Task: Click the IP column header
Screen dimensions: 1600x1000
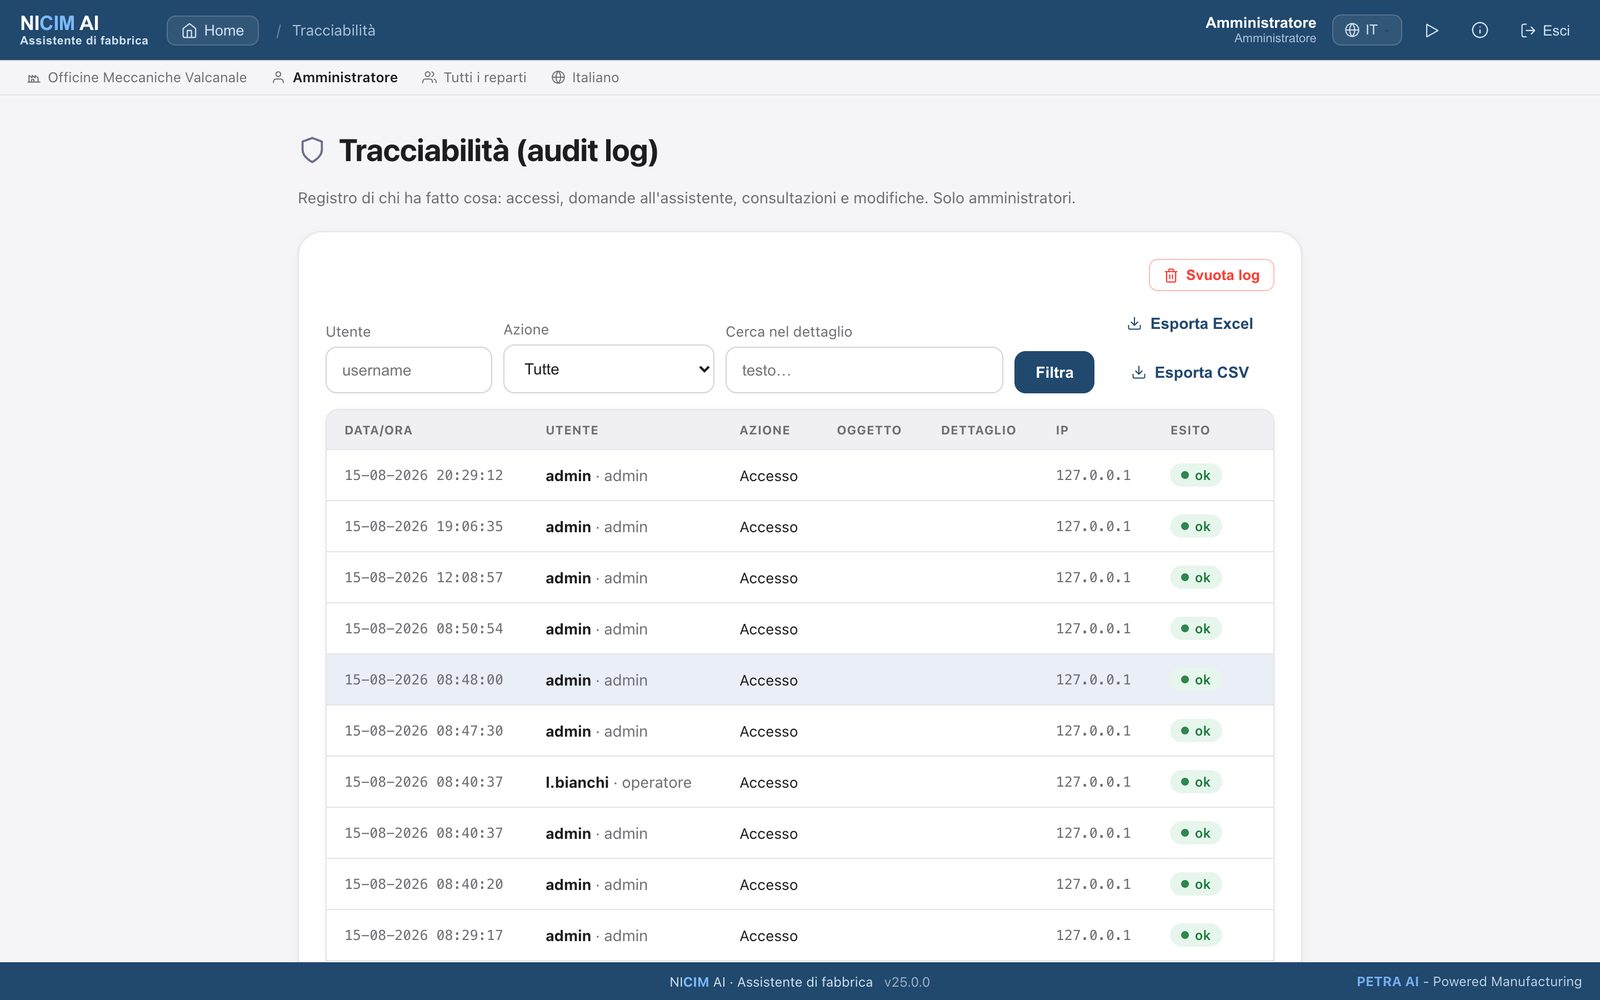Action: point(1062,430)
